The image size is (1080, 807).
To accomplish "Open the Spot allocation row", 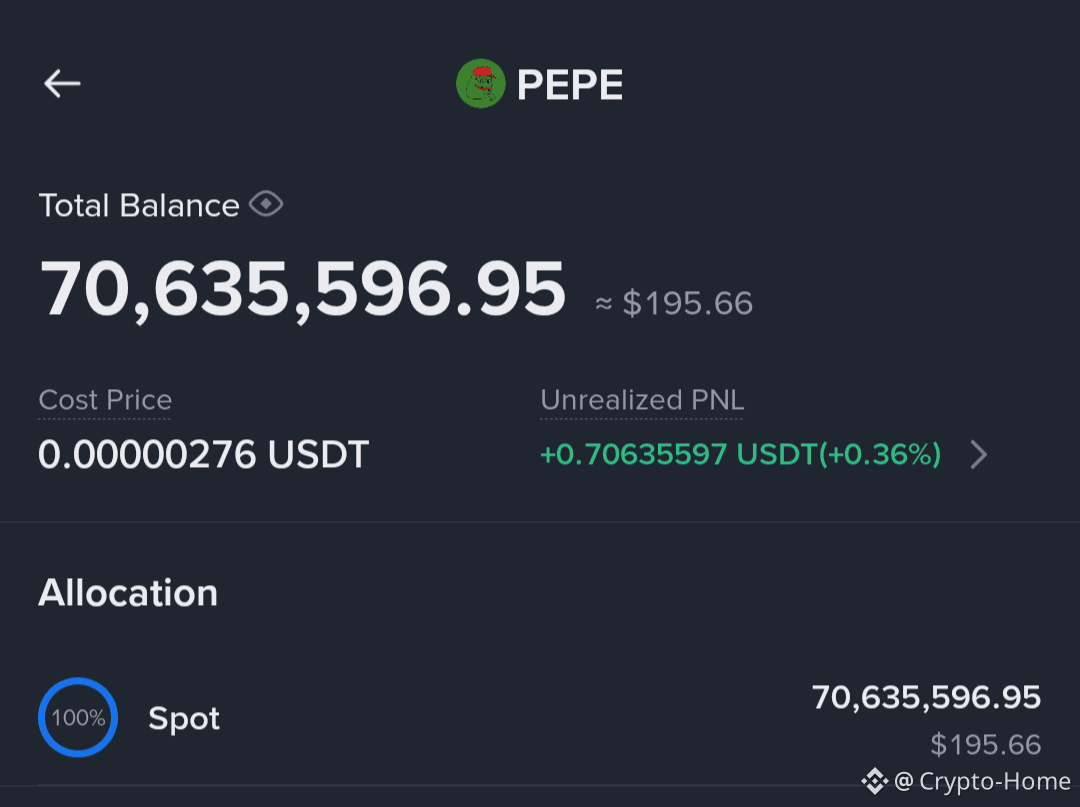I will point(540,717).
